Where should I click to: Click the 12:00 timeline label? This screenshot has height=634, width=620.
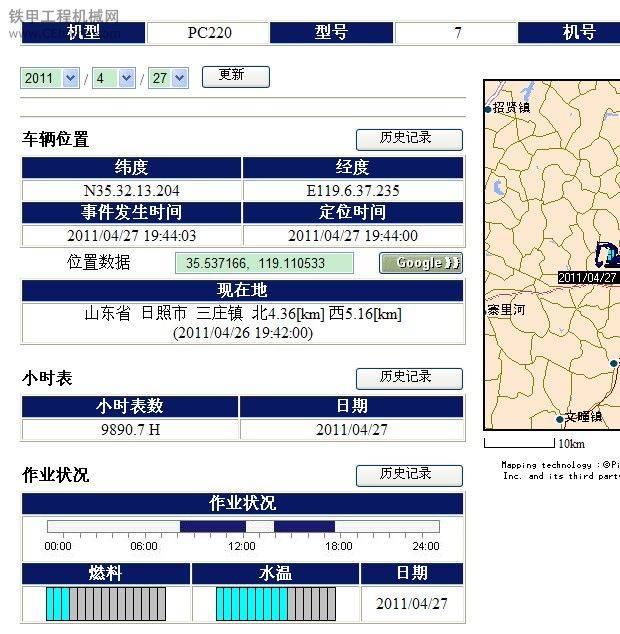pos(241,546)
